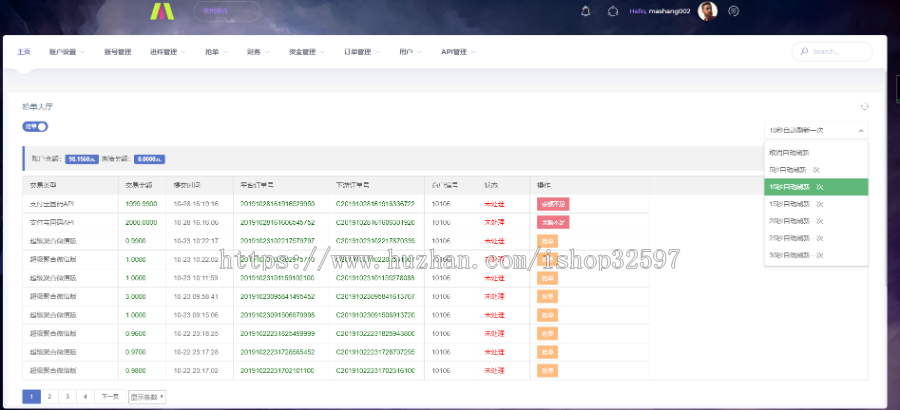Click the green-purple logo at top
This screenshot has width=900, height=410.
tap(161, 11)
